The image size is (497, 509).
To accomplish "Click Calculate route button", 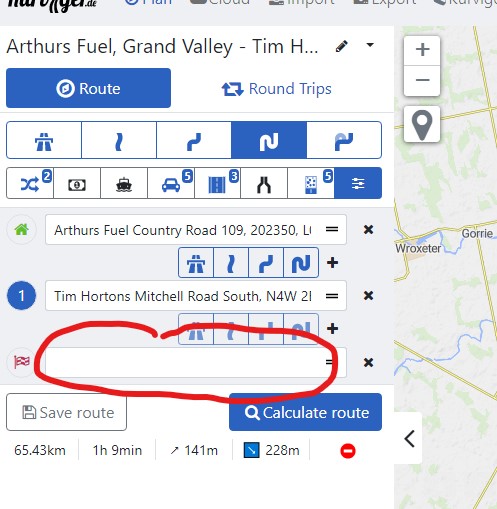I will pyautogui.click(x=305, y=412).
